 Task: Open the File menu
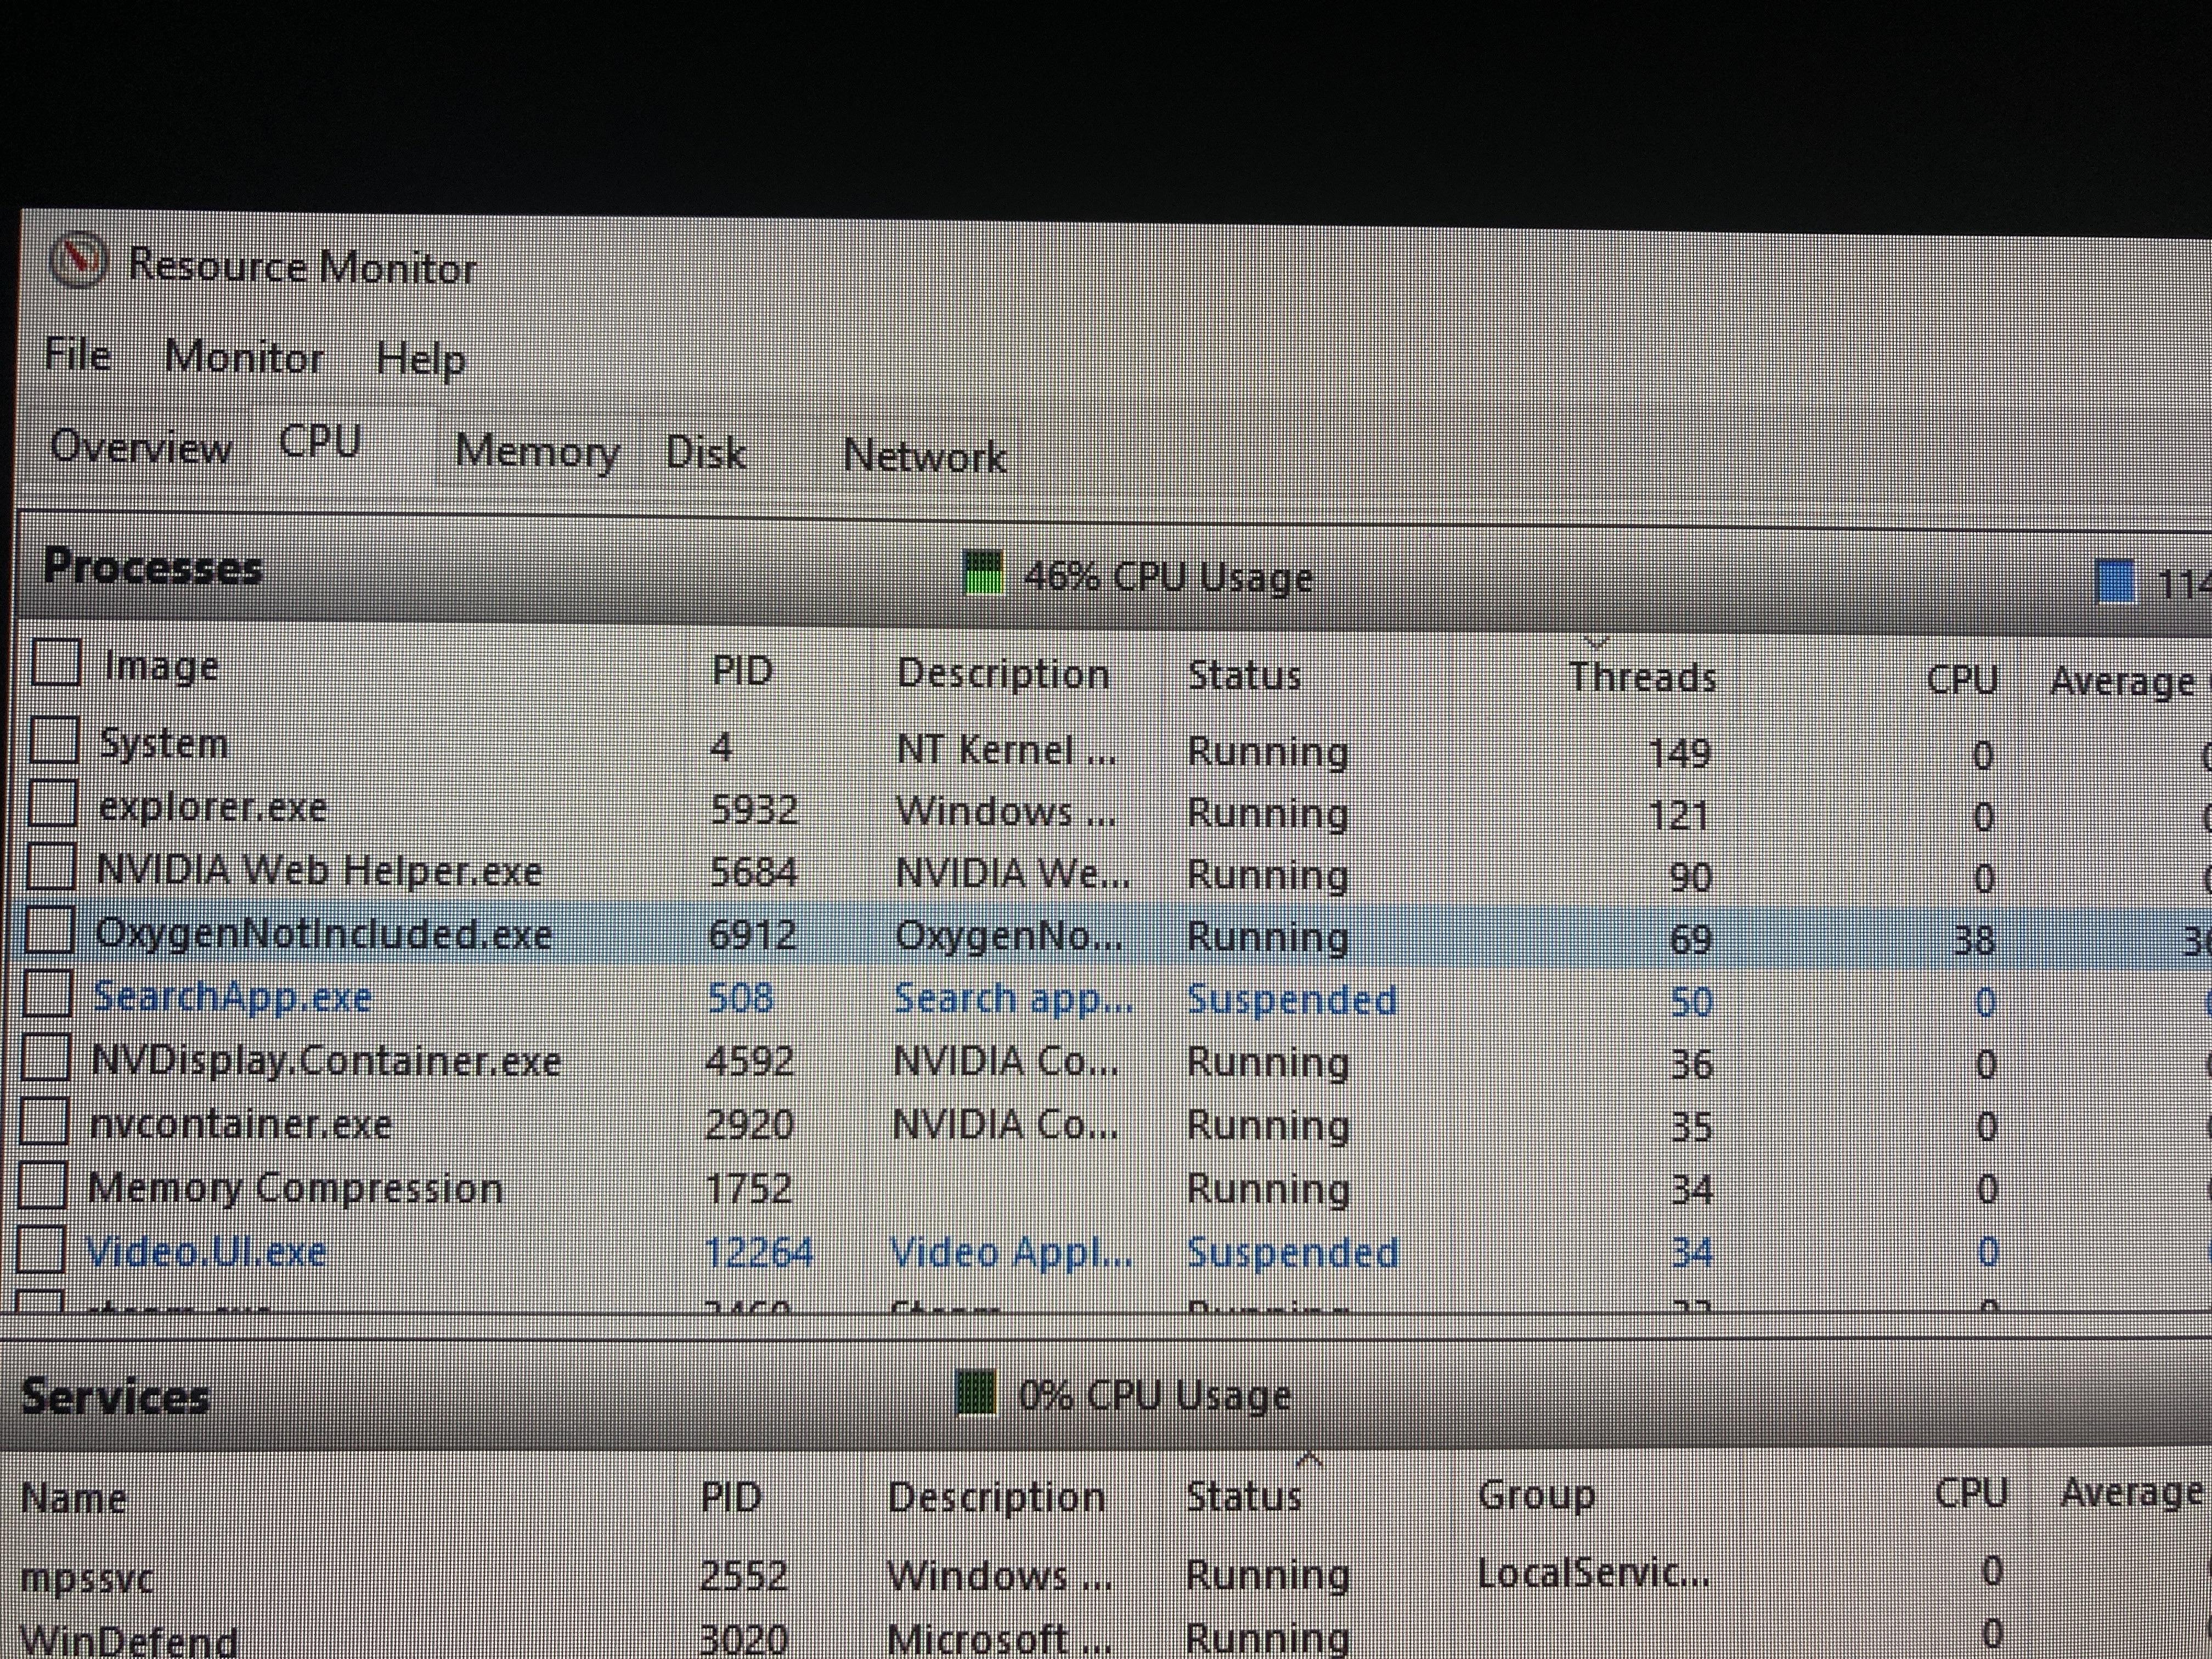point(78,355)
